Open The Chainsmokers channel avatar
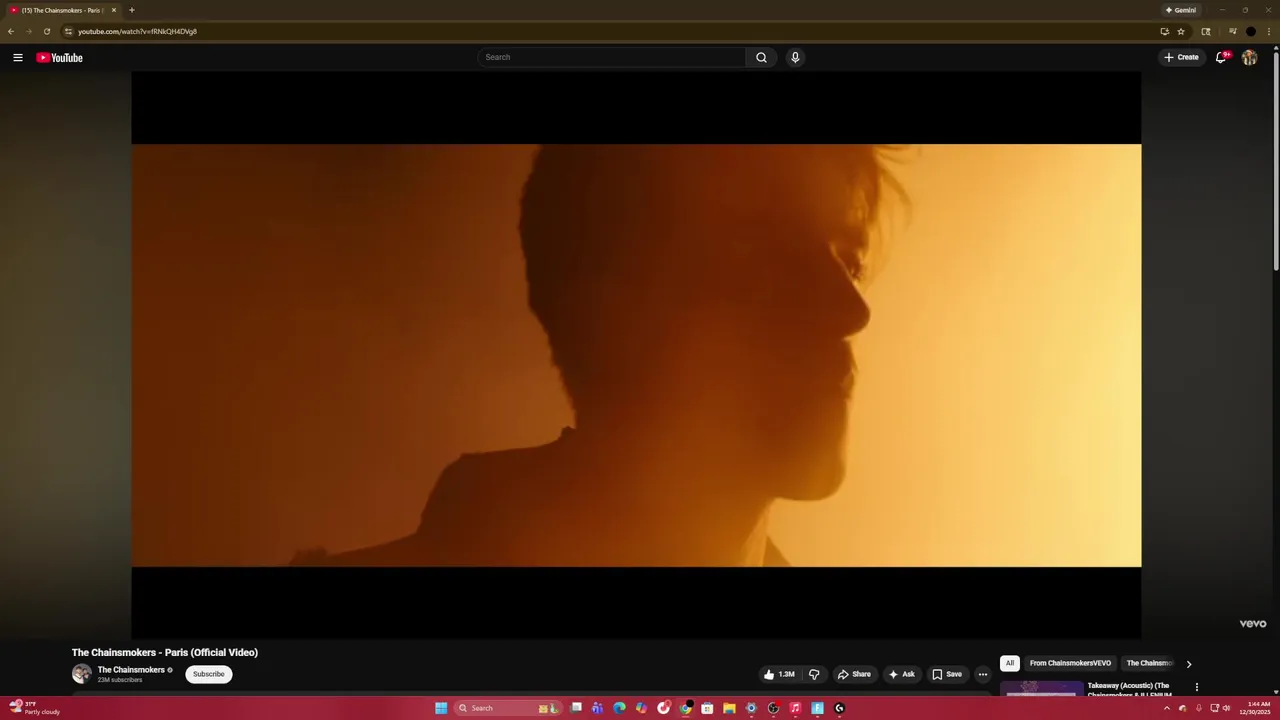 coord(82,674)
